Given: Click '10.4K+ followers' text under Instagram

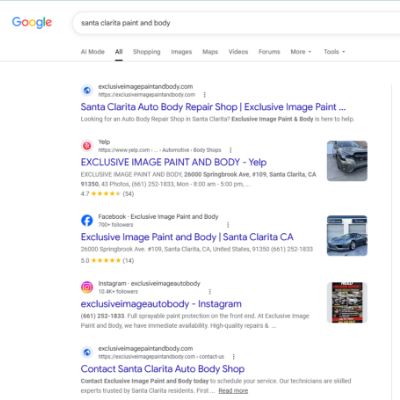Looking at the screenshot, I should pyautogui.click(x=118, y=292).
